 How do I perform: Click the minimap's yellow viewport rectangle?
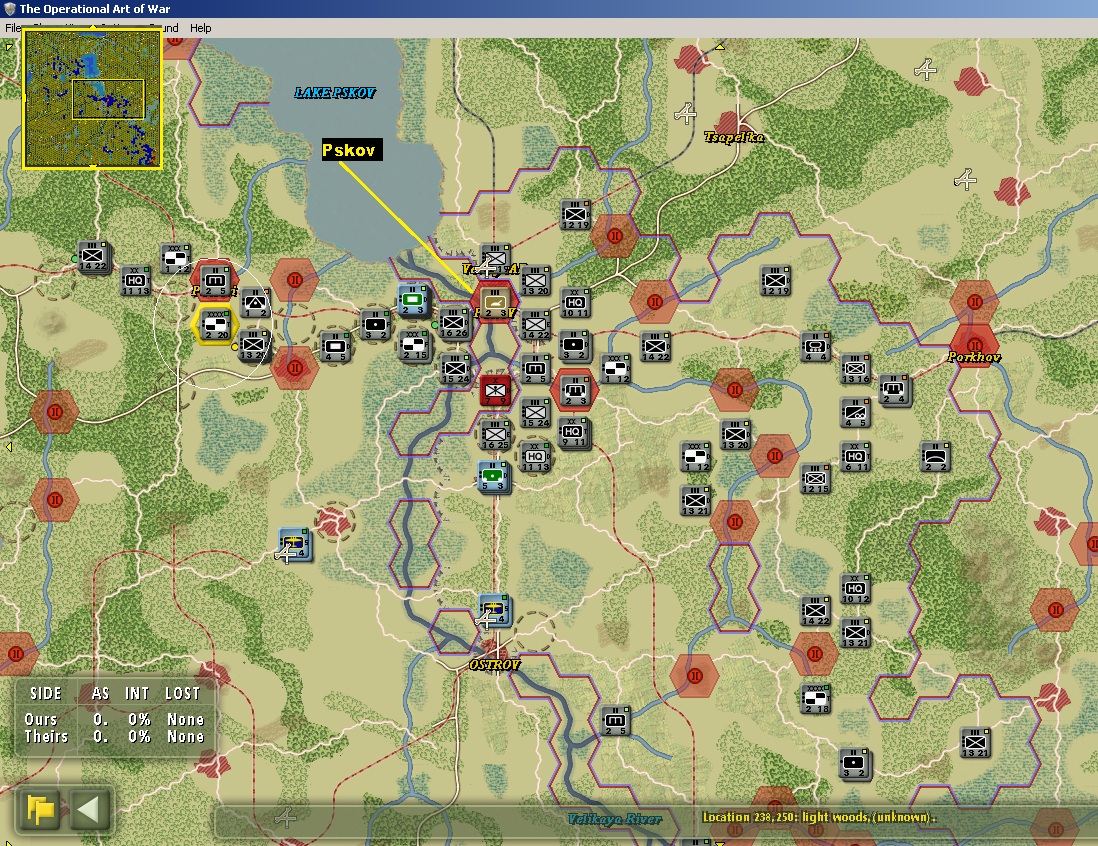point(108,99)
